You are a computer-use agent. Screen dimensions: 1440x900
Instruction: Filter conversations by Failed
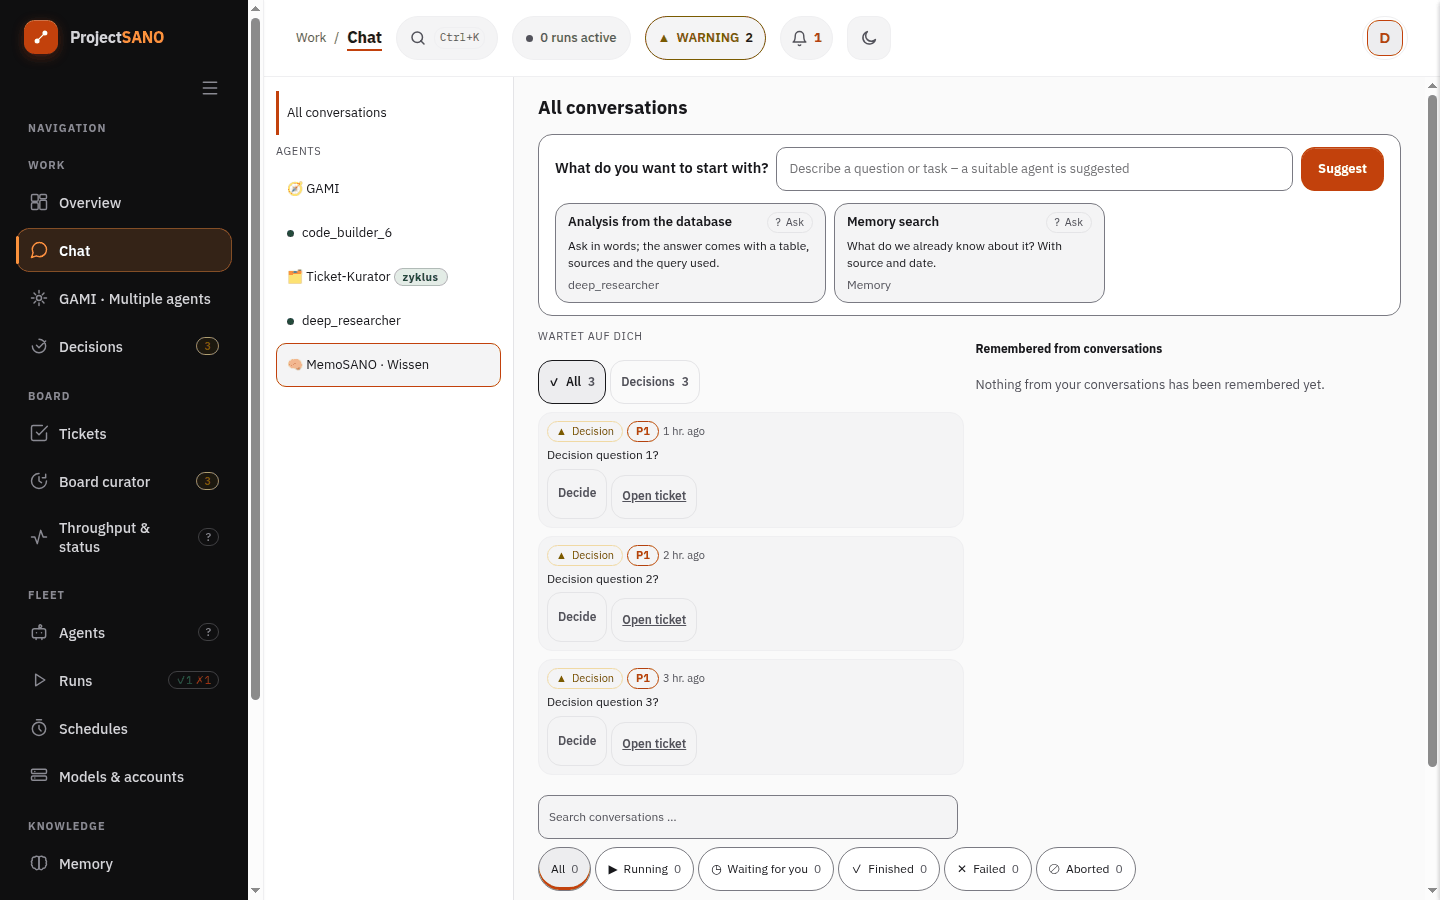[x=988, y=869]
